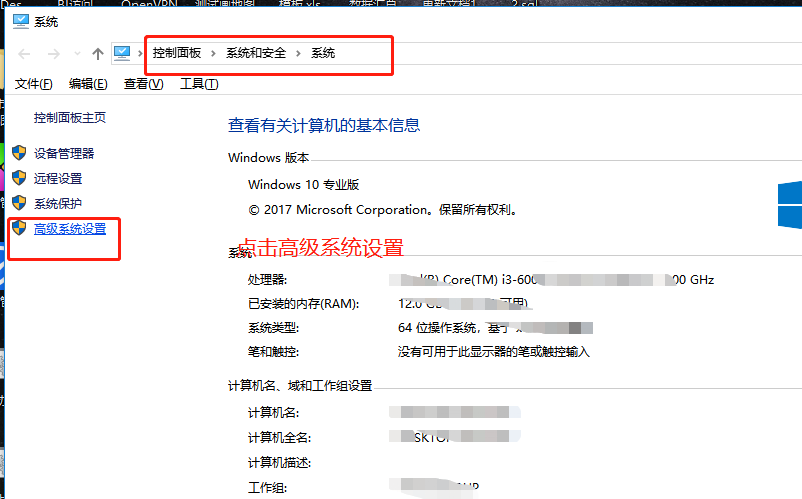Viewport: 802px width, 499px height.
Task: Expand chevron after the address bar computer icon
Action: tap(140, 53)
